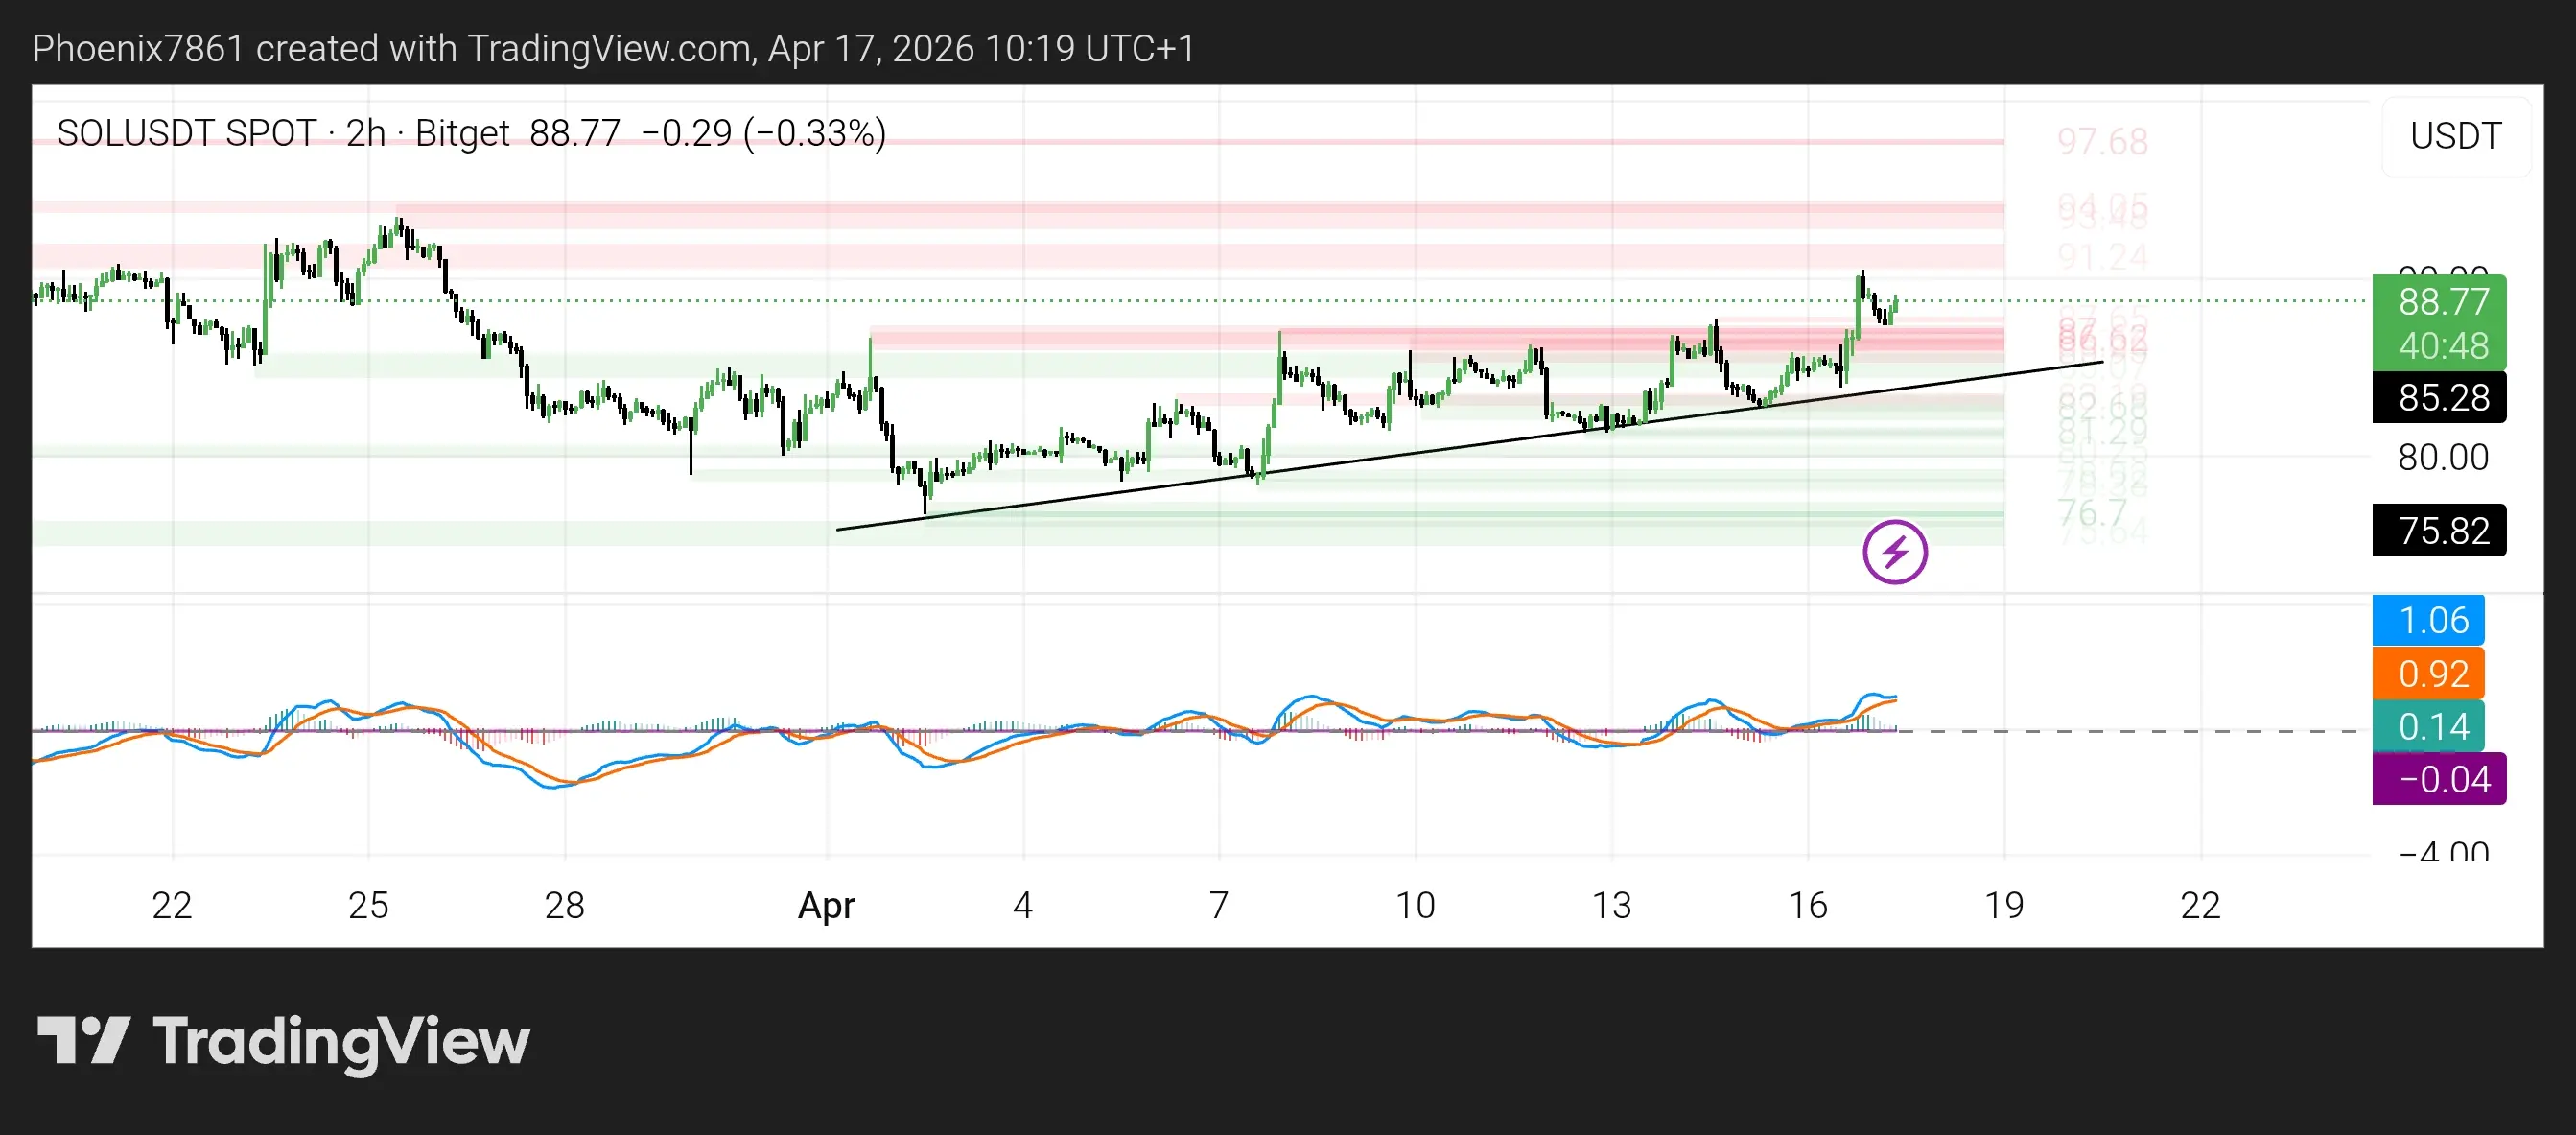Click the TradingView wordmark text

341,1042
